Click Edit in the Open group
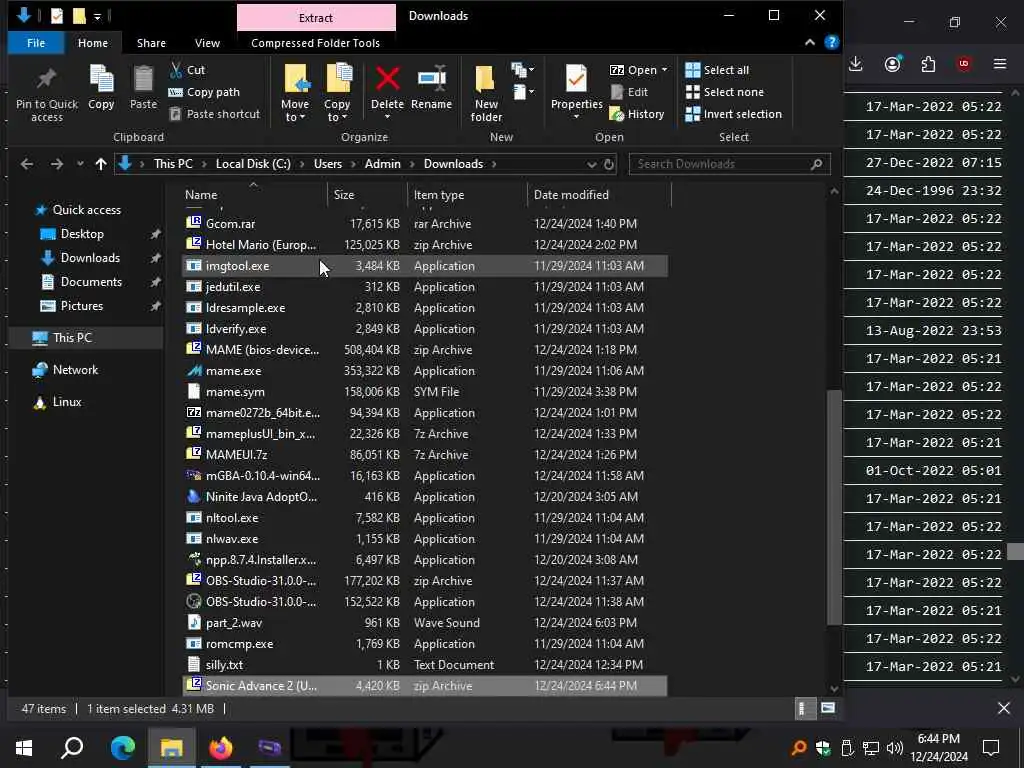This screenshot has width=1024, height=768. click(630, 92)
